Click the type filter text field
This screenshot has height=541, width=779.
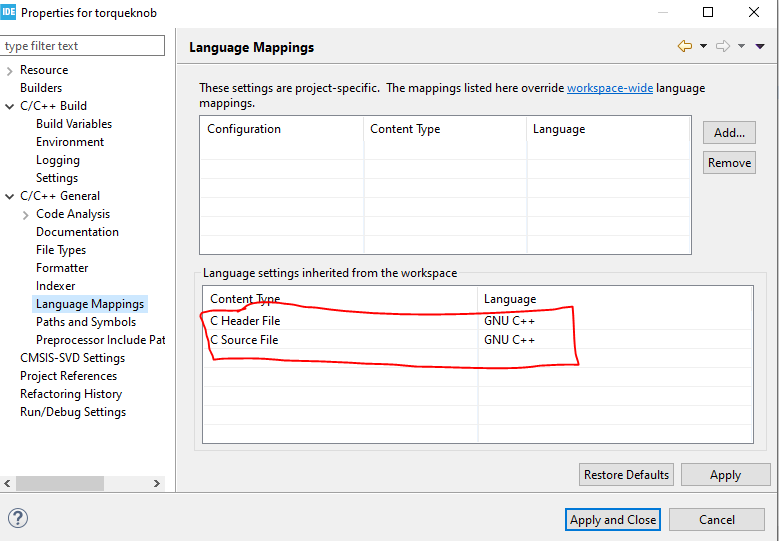[x=82, y=46]
